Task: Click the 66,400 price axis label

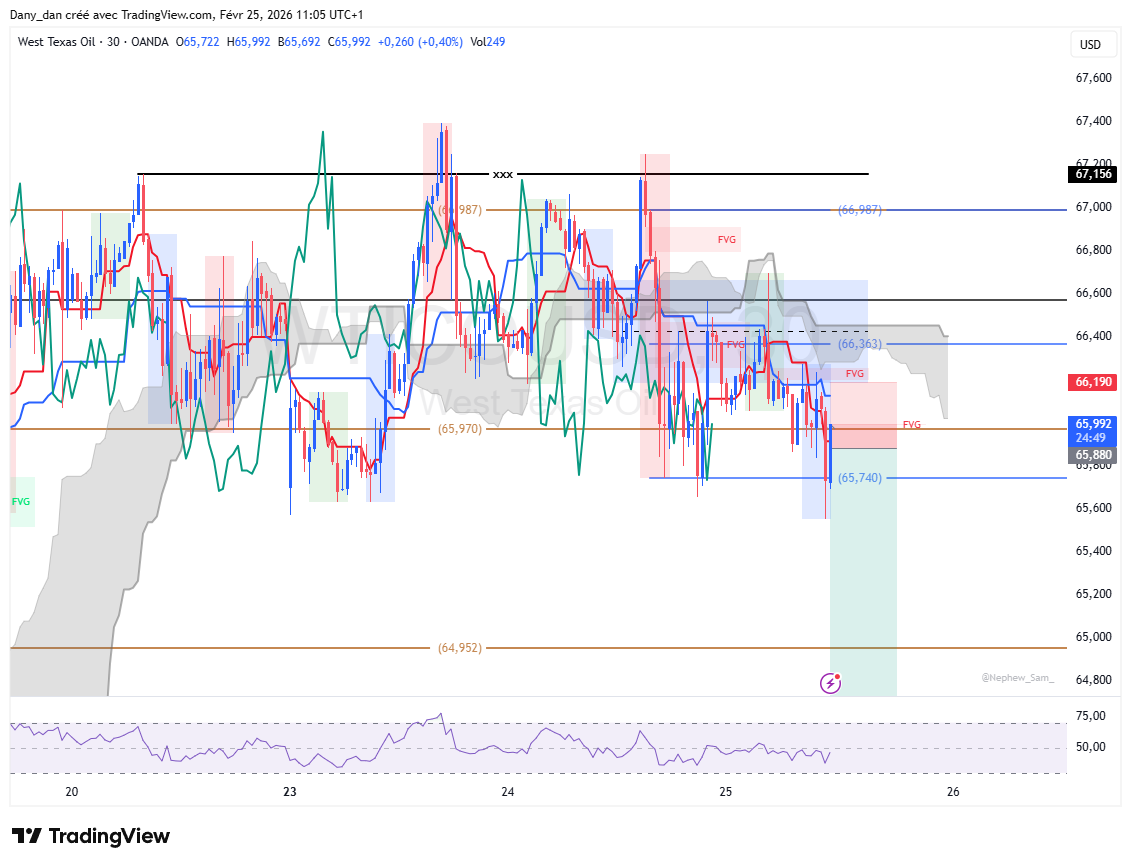Action: 1093,336
